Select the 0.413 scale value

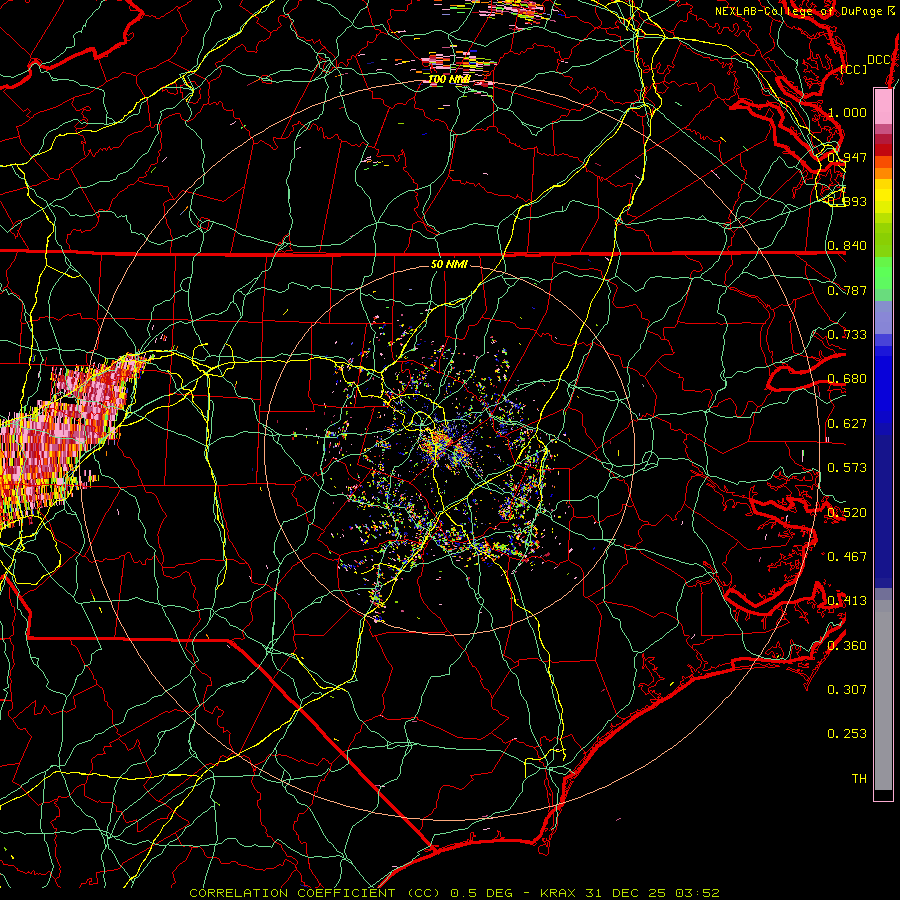pos(847,600)
